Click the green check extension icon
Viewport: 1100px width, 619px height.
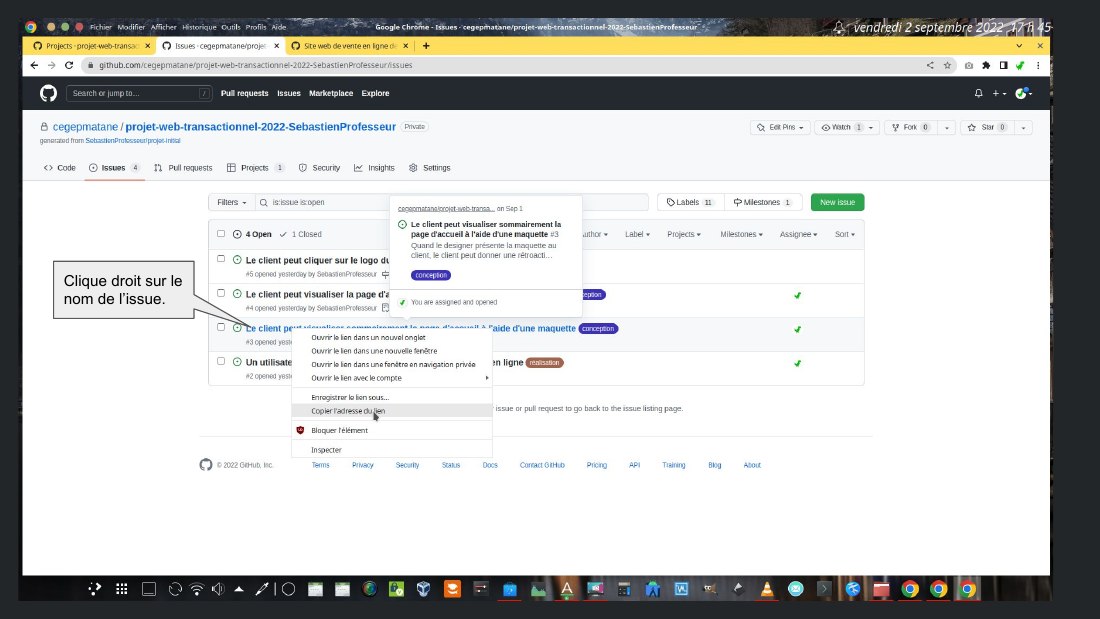[x=1020, y=65]
